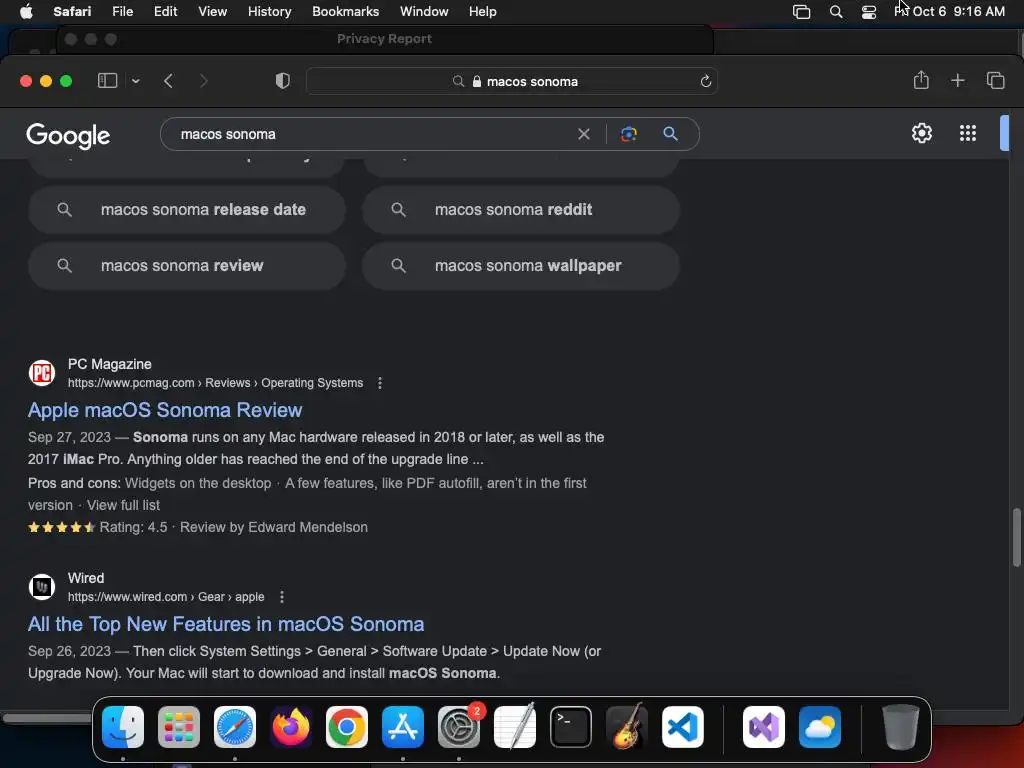Image resolution: width=1024 pixels, height=768 pixels.
Task: Open Stage Manager menu bar icon
Action: point(801,11)
